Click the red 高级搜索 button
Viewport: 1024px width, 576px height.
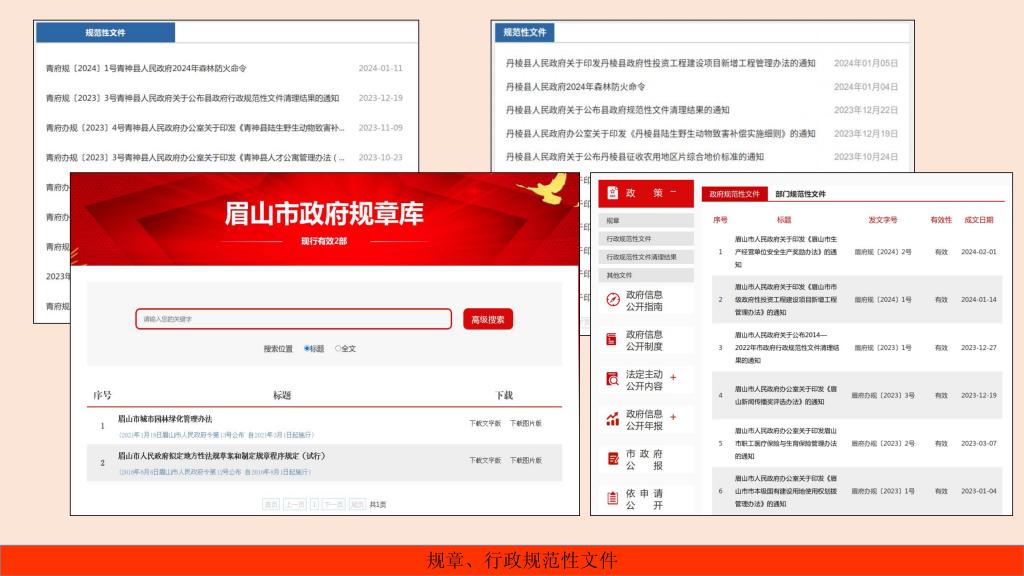pyautogui.click(x=488, y=319)
